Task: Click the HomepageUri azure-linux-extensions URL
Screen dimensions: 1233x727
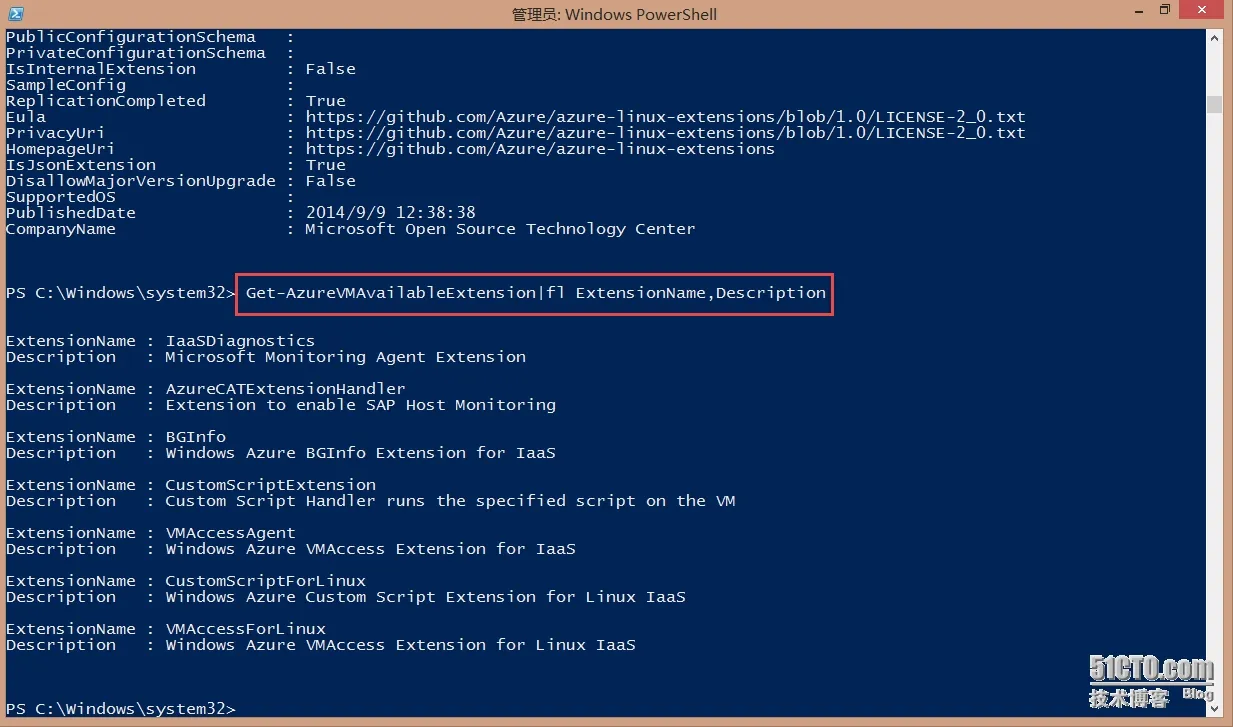Action: [x=540, y=149]
